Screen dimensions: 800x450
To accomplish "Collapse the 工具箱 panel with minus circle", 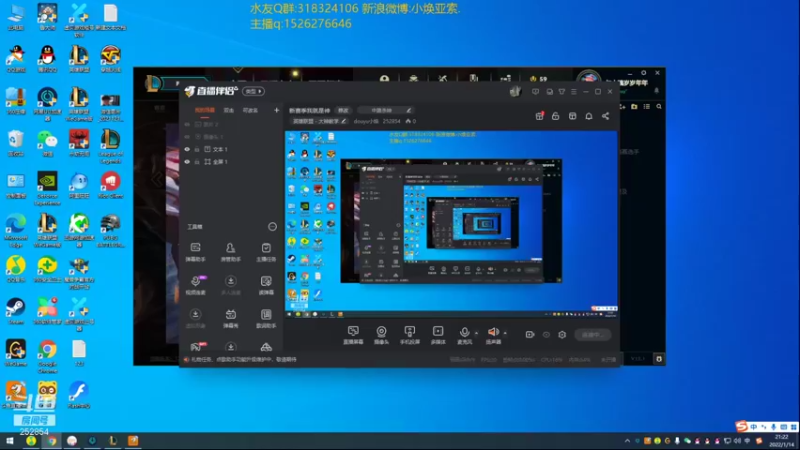I will click(272, 227).
